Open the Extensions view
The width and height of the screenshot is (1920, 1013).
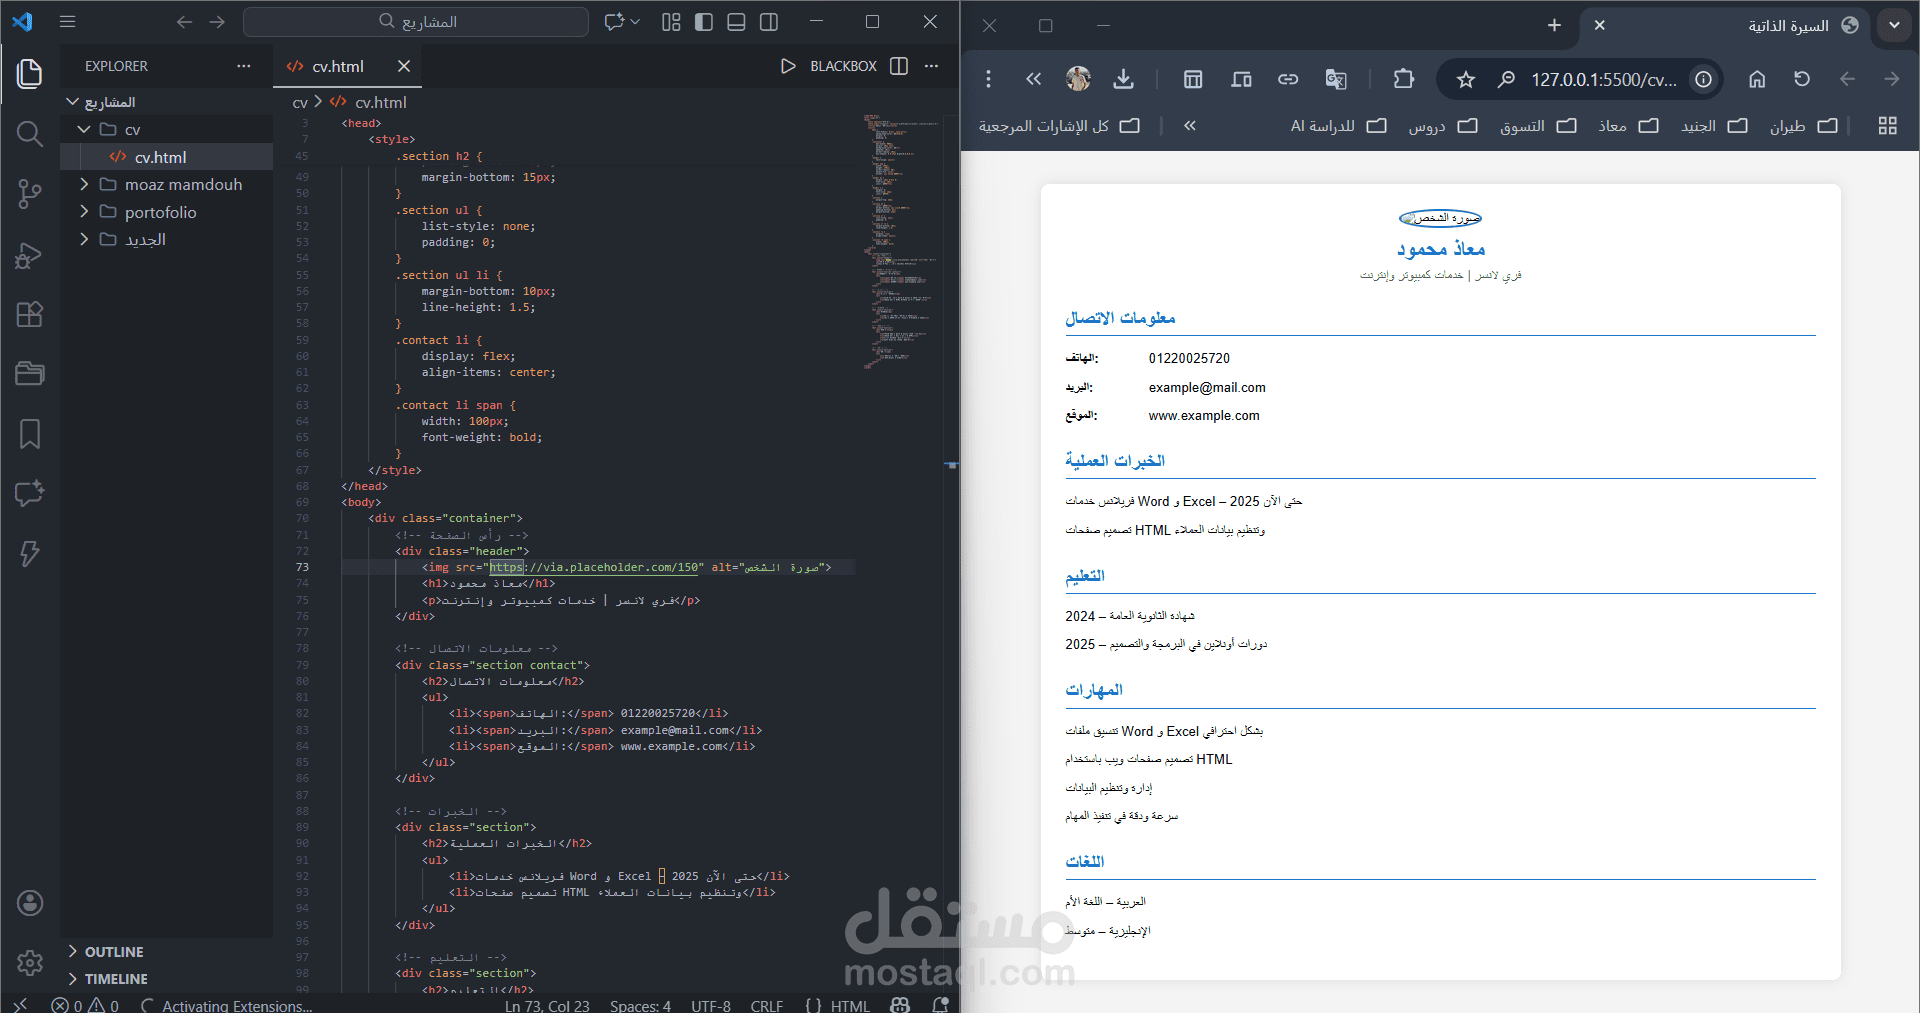[29, 314]
